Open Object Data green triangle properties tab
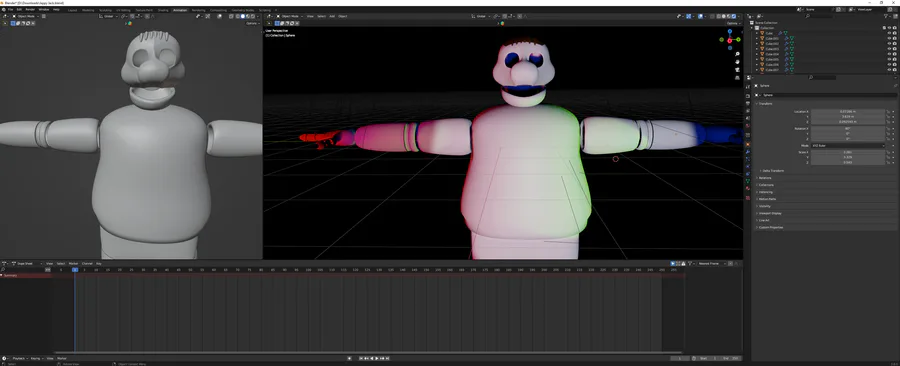900x366 pixels. click(748, 181)
